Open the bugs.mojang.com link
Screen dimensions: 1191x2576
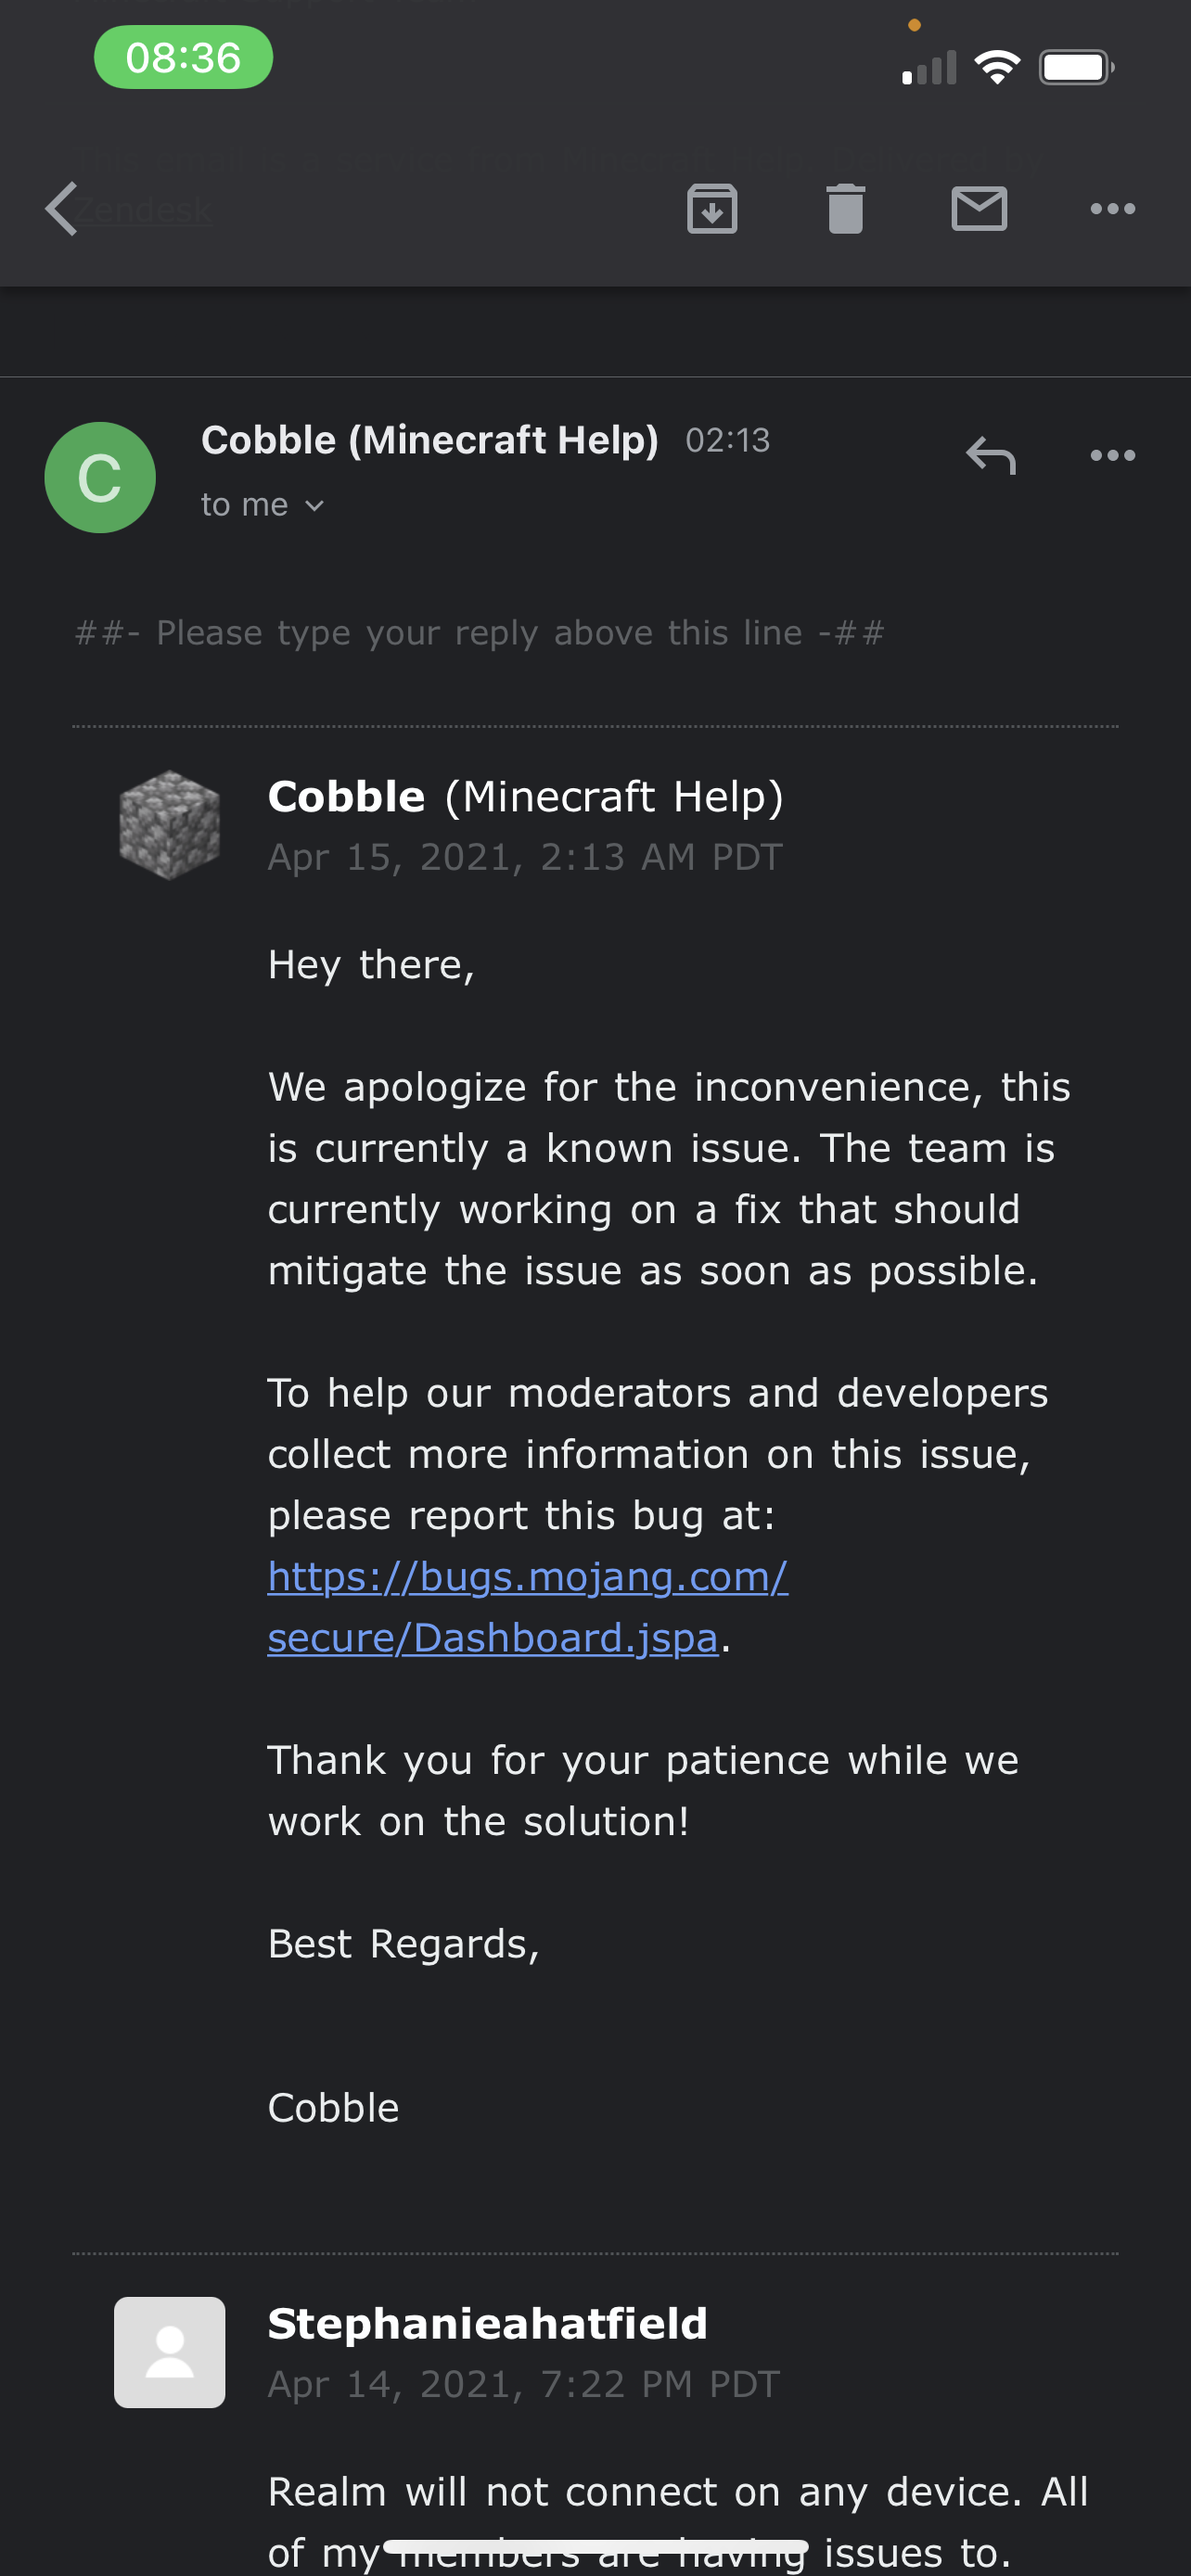[527, 1577]
